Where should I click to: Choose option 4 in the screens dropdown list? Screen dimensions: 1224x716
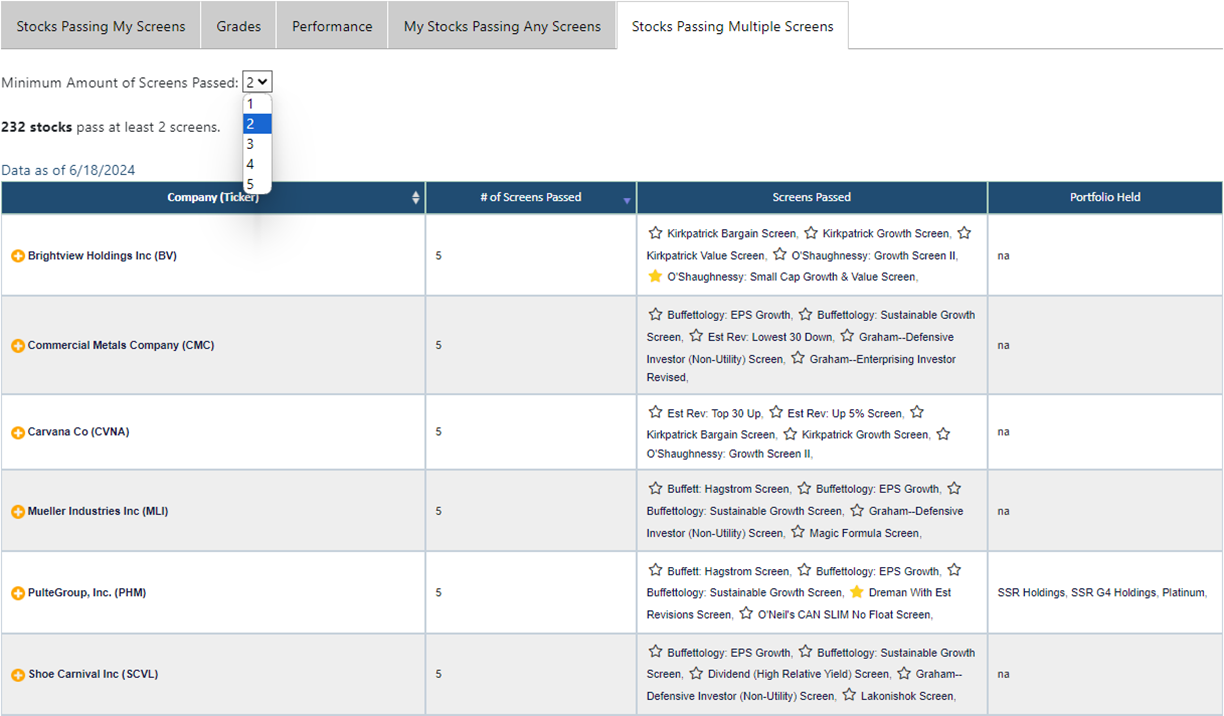(x=257, y=164)
